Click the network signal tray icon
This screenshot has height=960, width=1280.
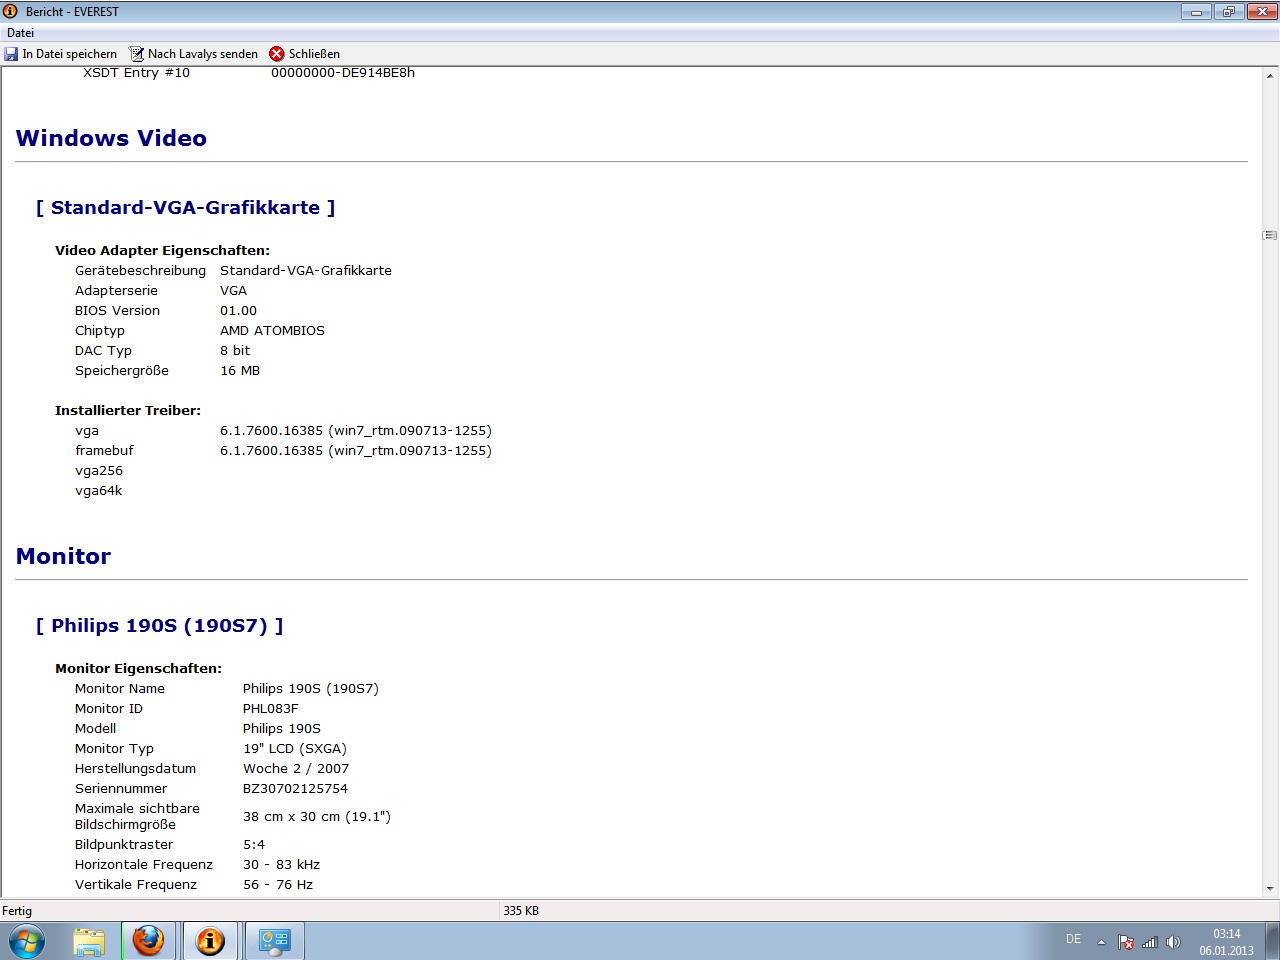[x=1150, y=942]
